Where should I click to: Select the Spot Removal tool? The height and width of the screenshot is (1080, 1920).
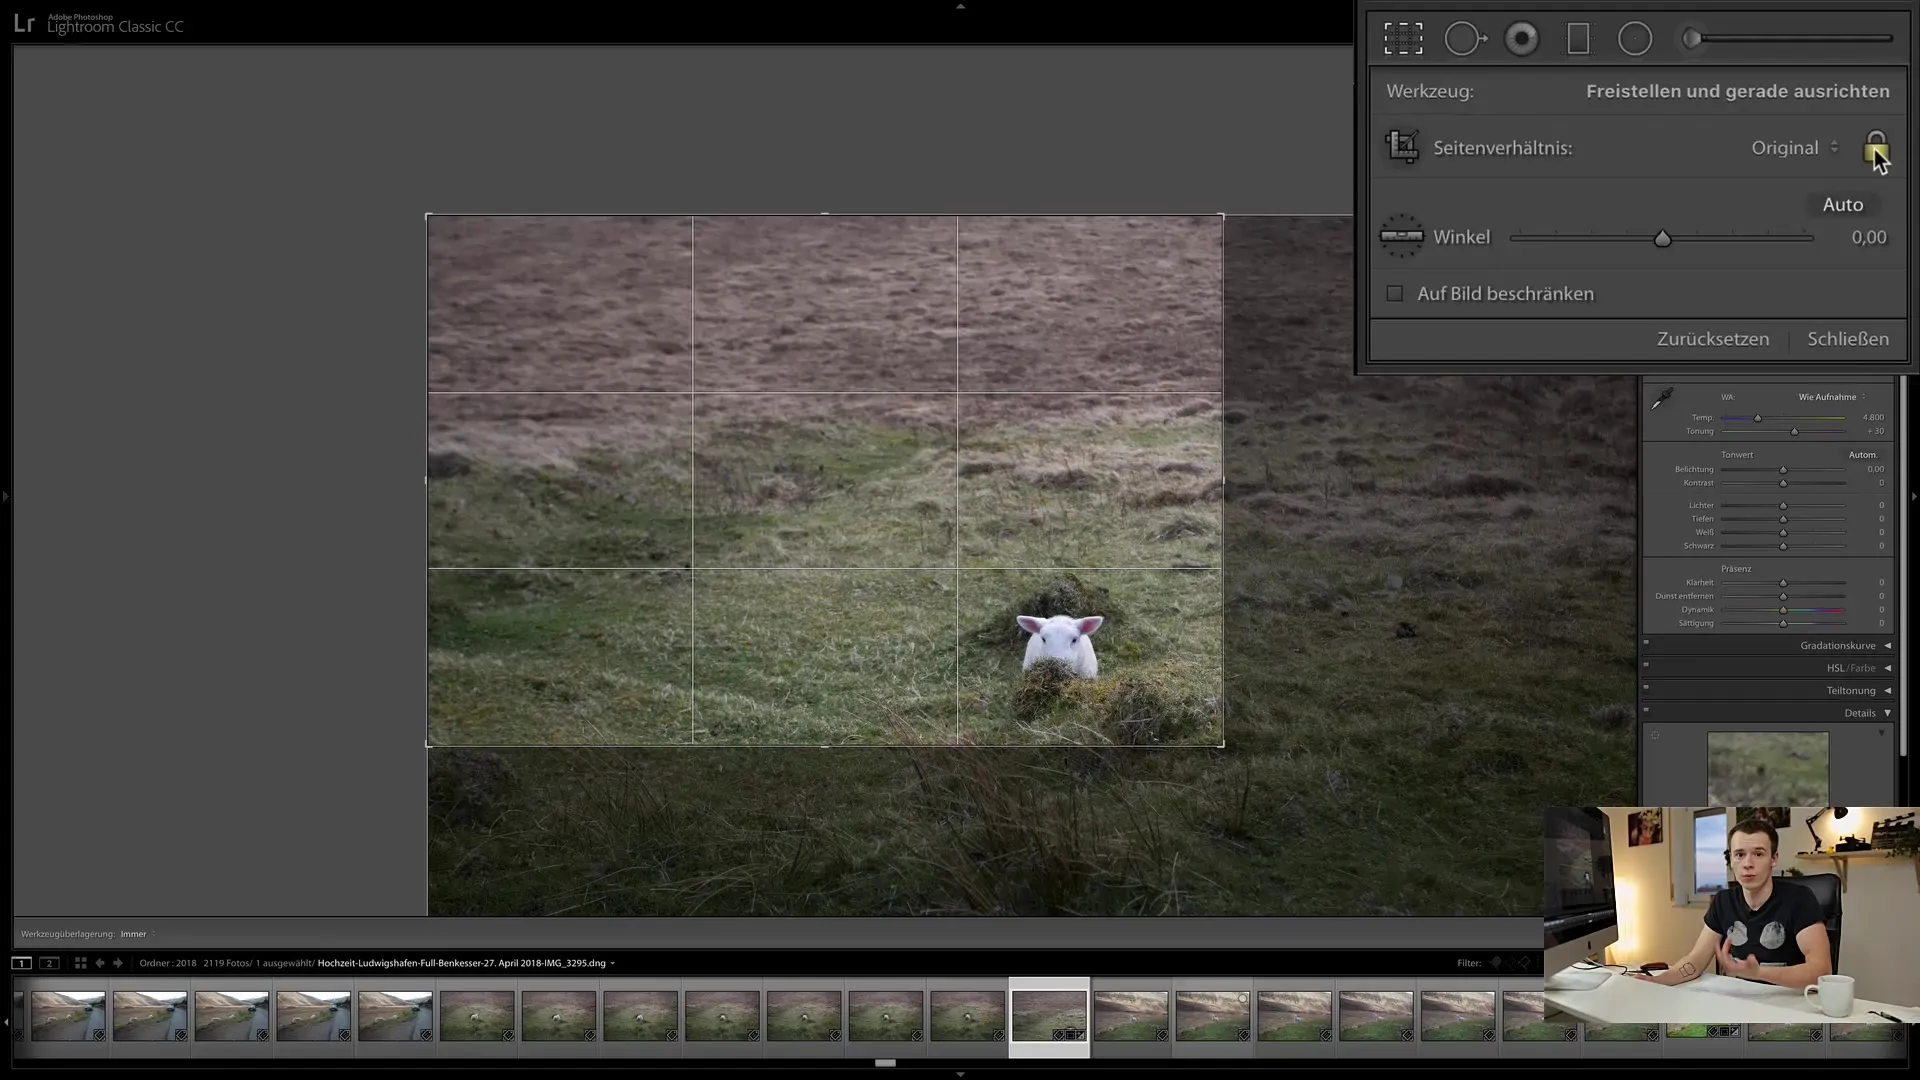[x=1466, y=39]
